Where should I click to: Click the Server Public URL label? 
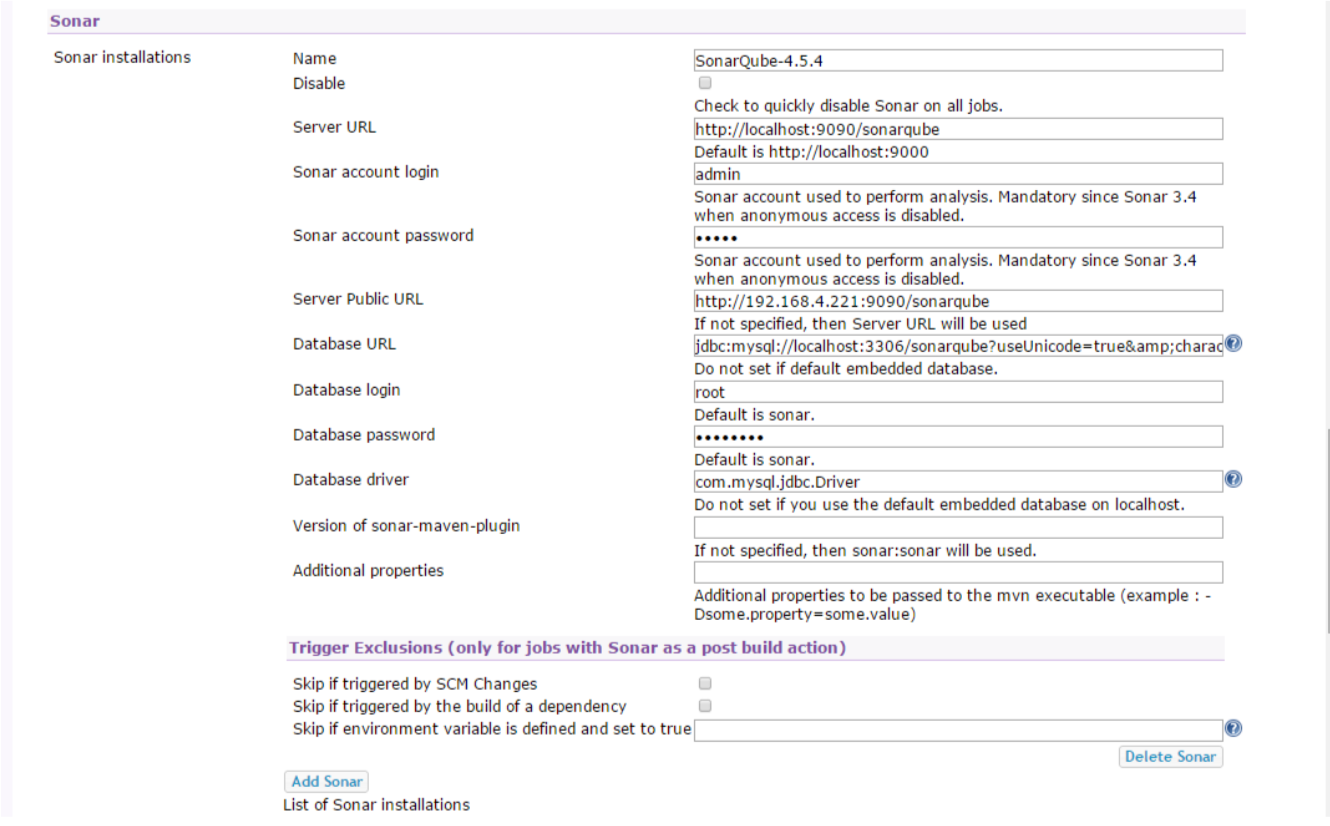(x=358, y=299)
